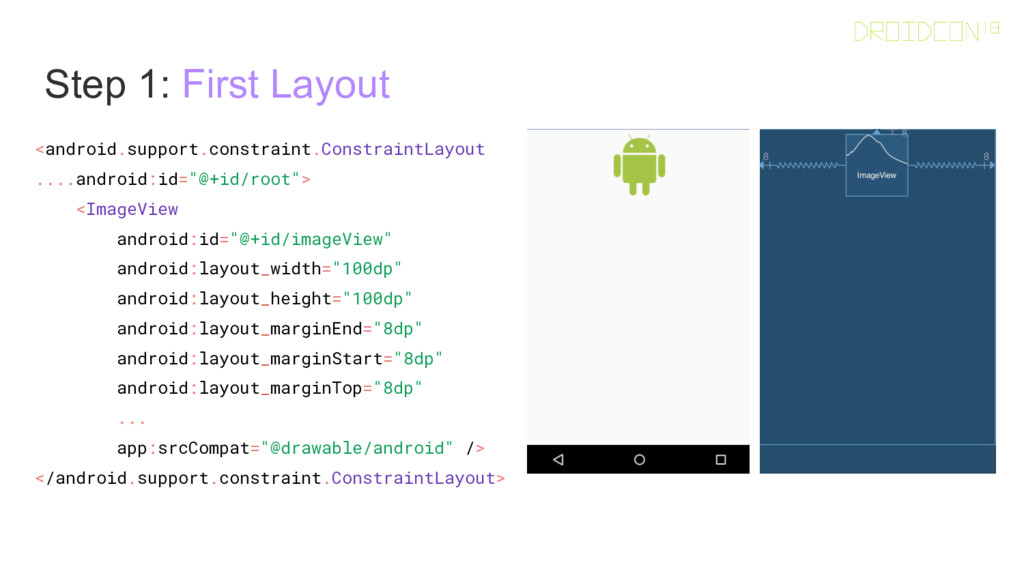Click the app:srcCompat="@drawable/android" line
The height and width of the screenshot is (576, 1024).
301,449
